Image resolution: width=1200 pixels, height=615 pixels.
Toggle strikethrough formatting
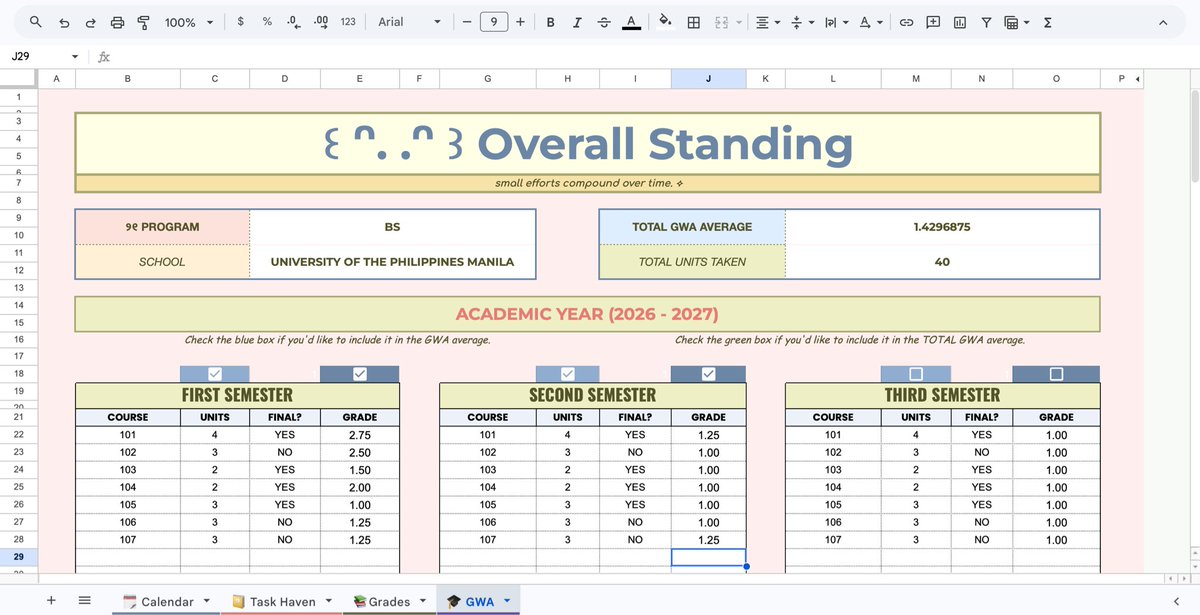pyautogui.click(x=604, y=22)
